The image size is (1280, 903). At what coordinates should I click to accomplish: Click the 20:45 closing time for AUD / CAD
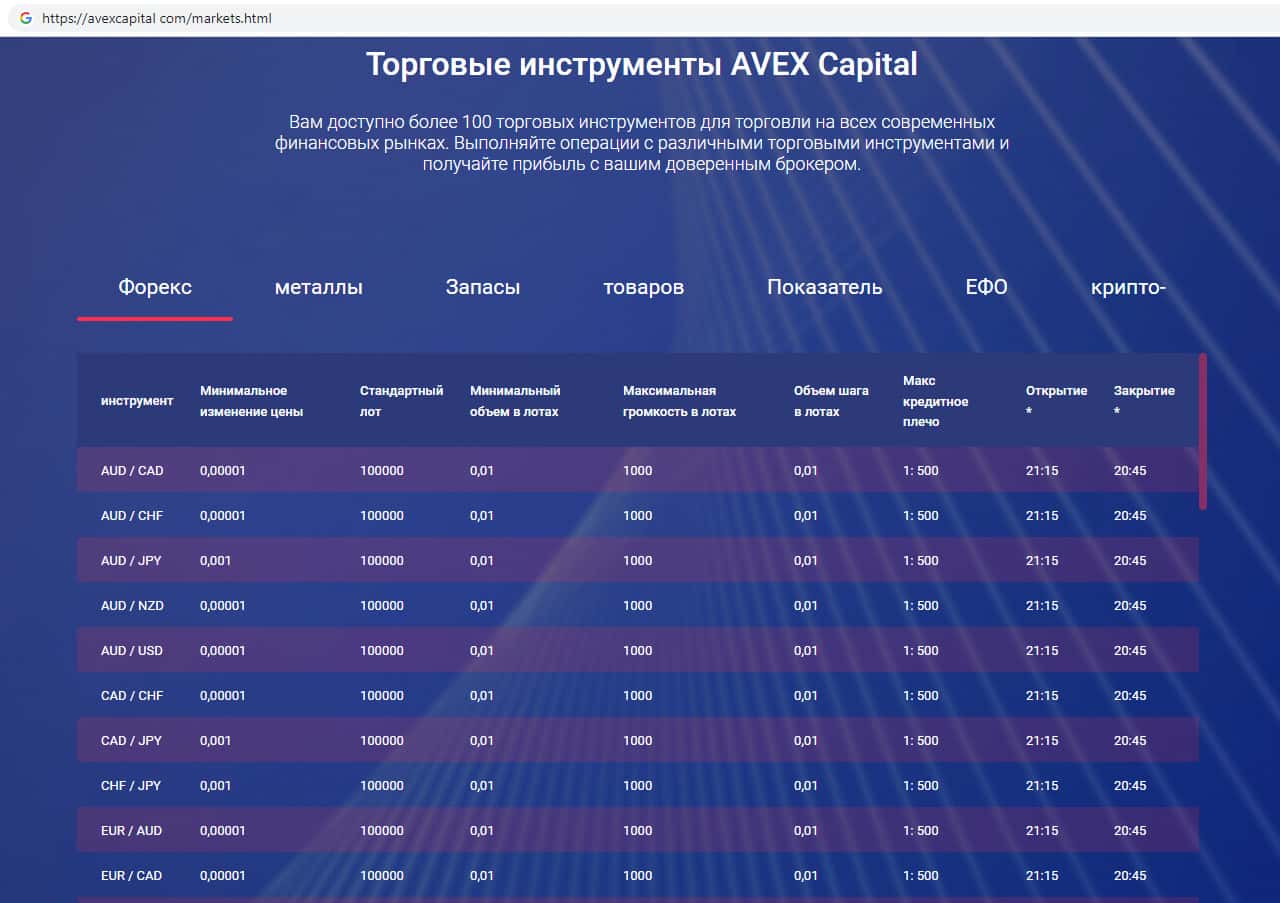click(x=1130, y=470)
